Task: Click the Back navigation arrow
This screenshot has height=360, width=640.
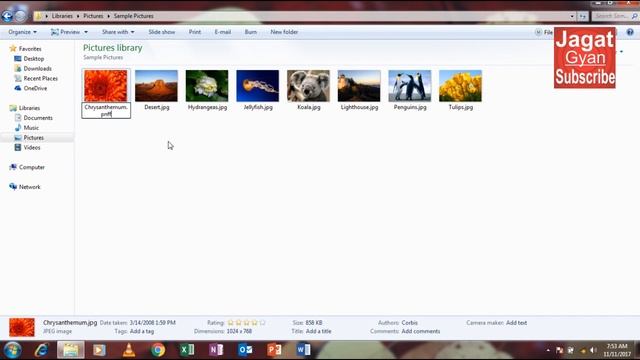Action: coord(7,16)
